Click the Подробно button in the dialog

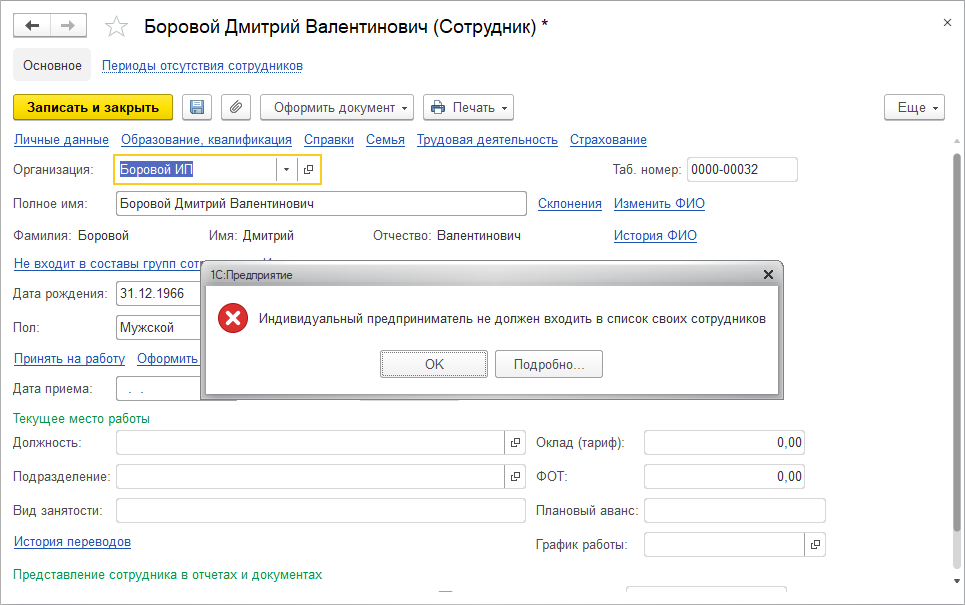tap(548, 364)
